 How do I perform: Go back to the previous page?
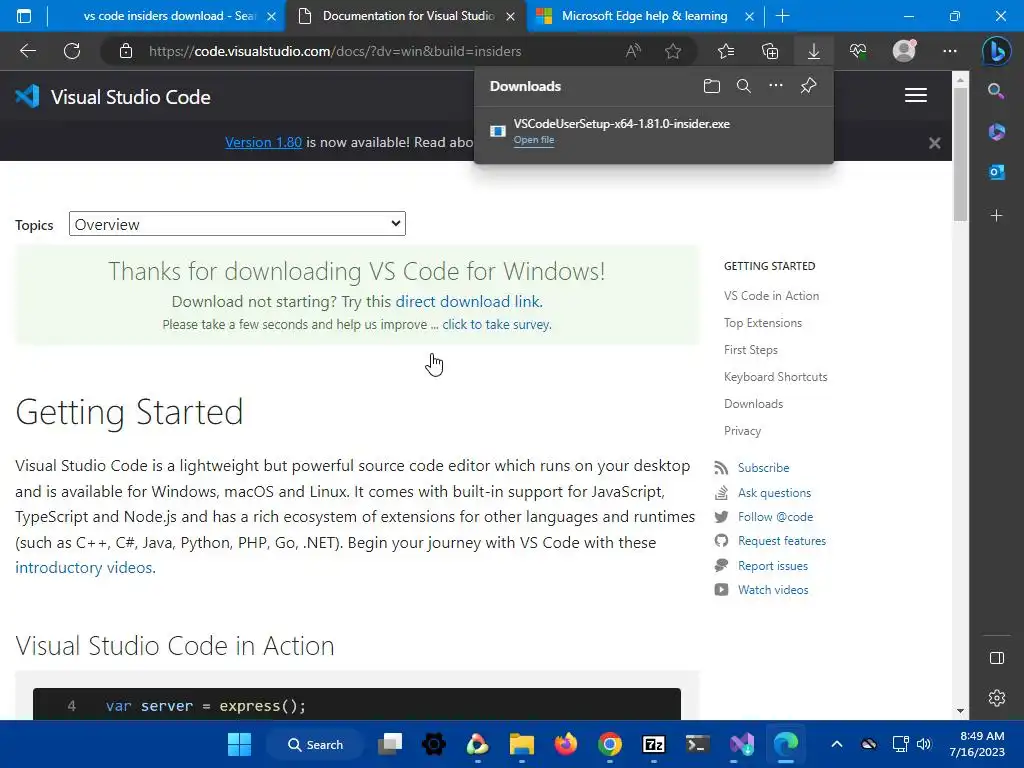[x=27, y=51]
